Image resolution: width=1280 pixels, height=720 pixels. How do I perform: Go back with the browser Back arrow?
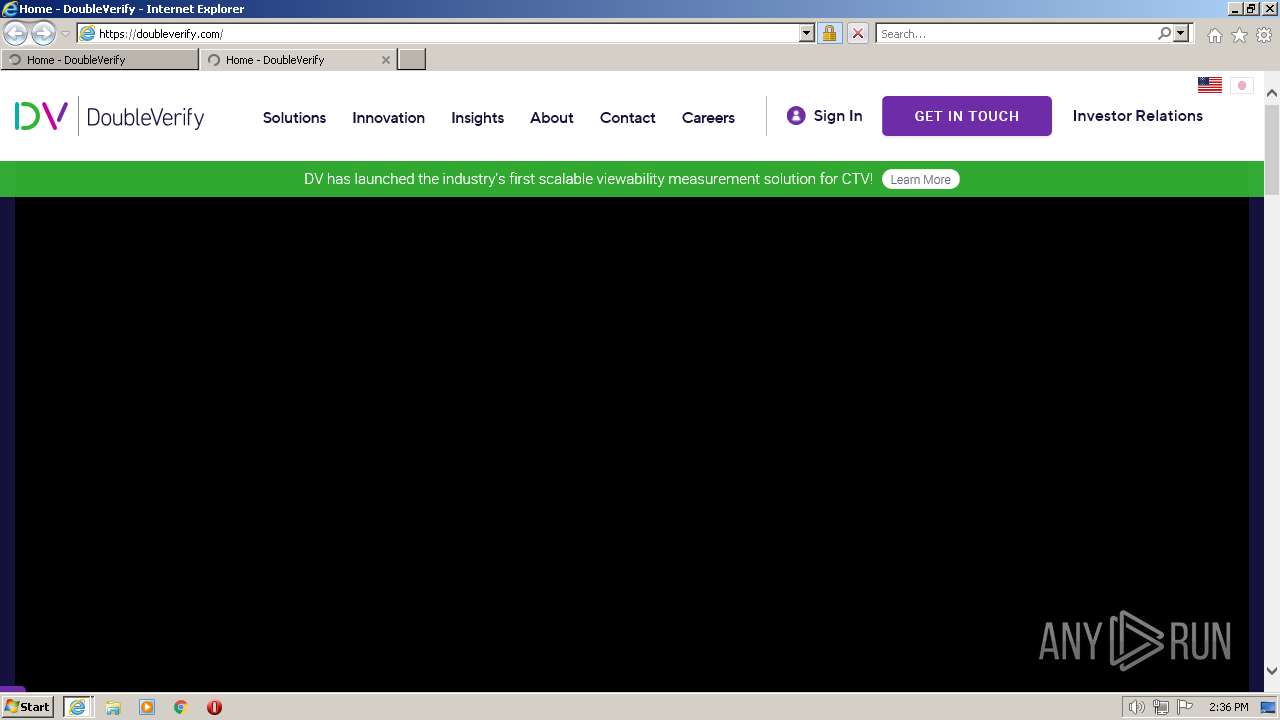[x=16, y=33]
